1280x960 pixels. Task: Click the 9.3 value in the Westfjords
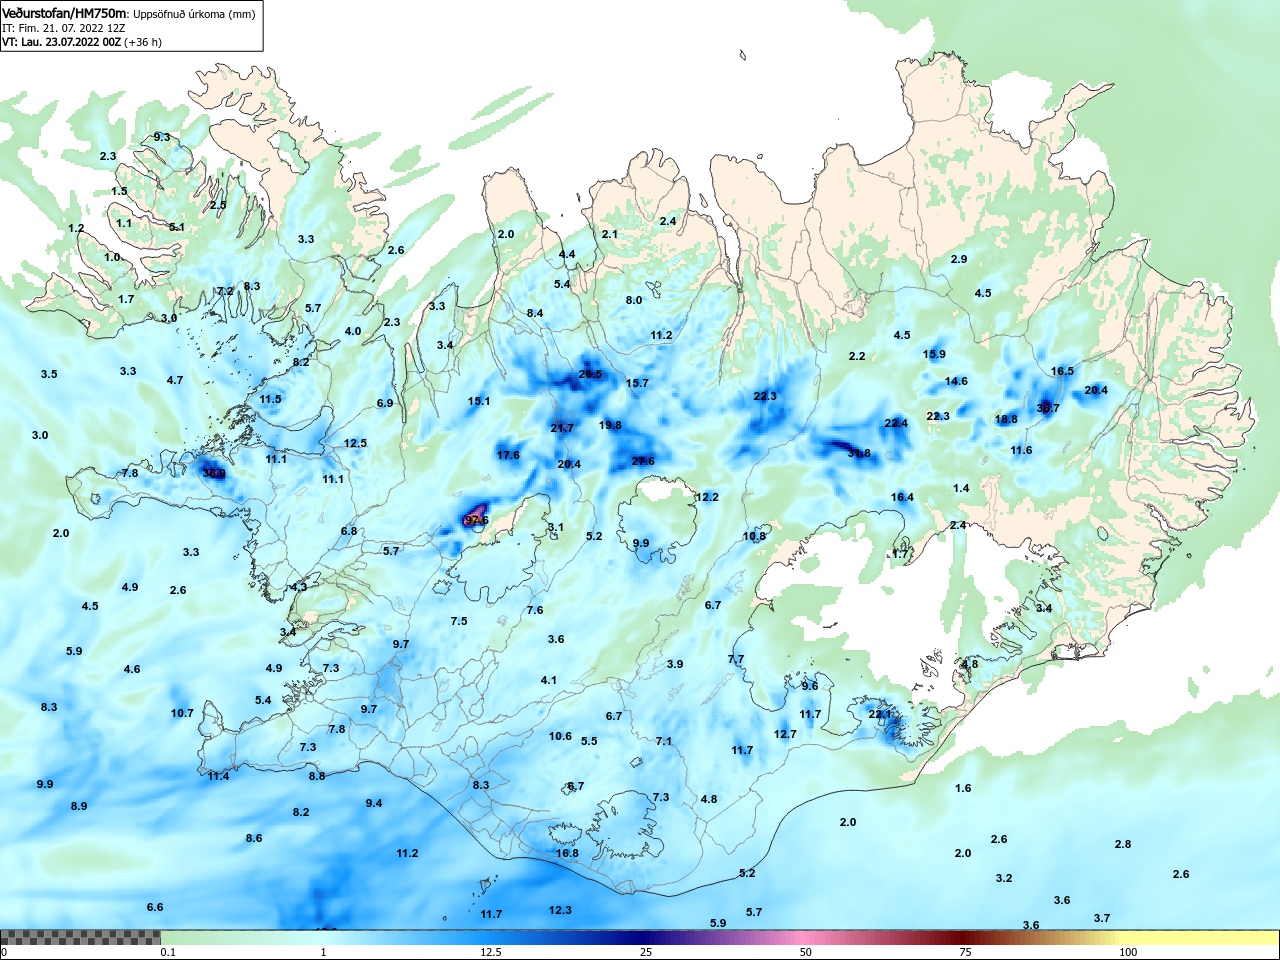(x=162, y=137)
